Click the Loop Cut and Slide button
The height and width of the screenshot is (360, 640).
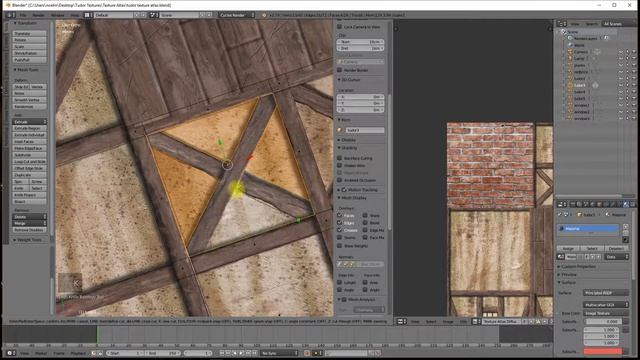coord(30,162)
